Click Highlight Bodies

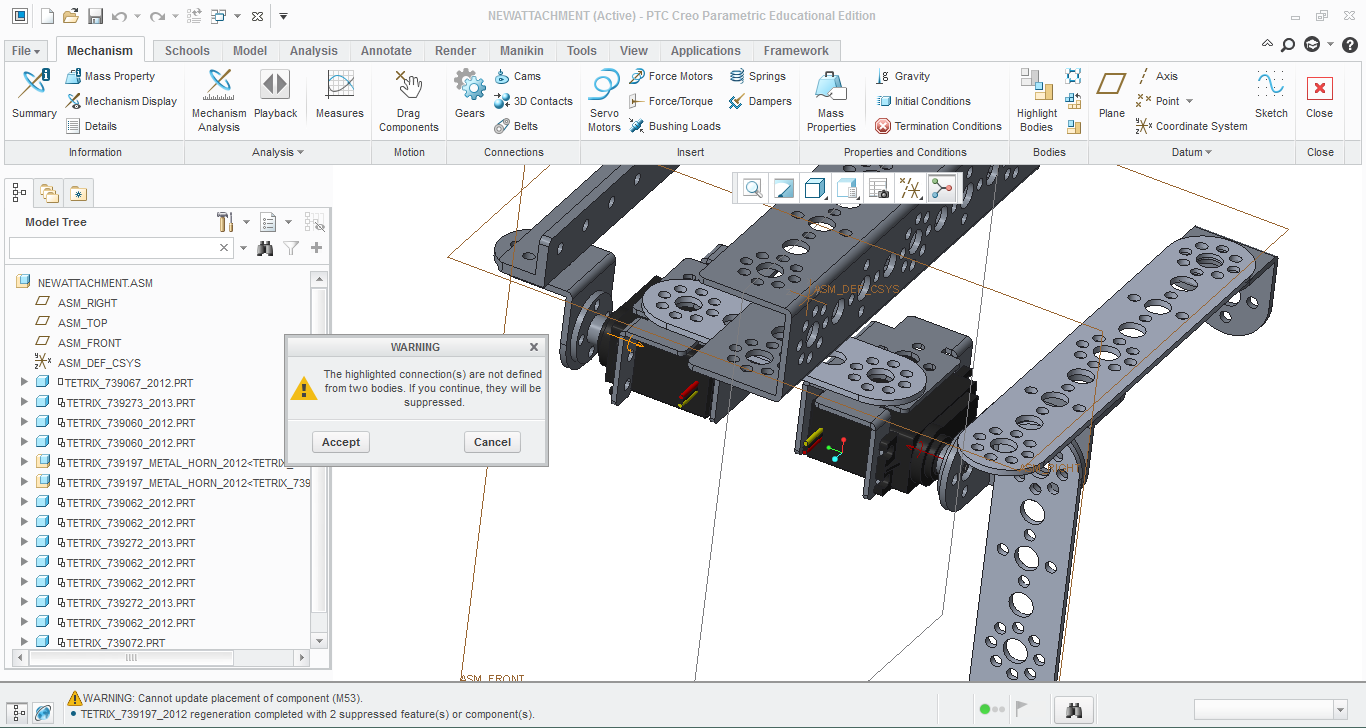[1036, 100]
